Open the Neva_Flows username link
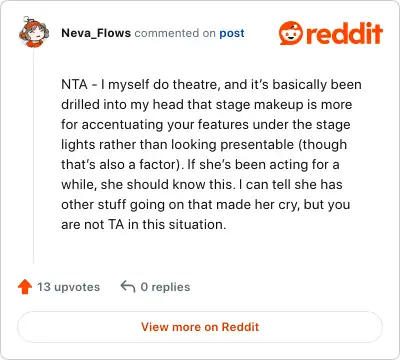Viewport: 400px width, 360px height. coord(96,33)
